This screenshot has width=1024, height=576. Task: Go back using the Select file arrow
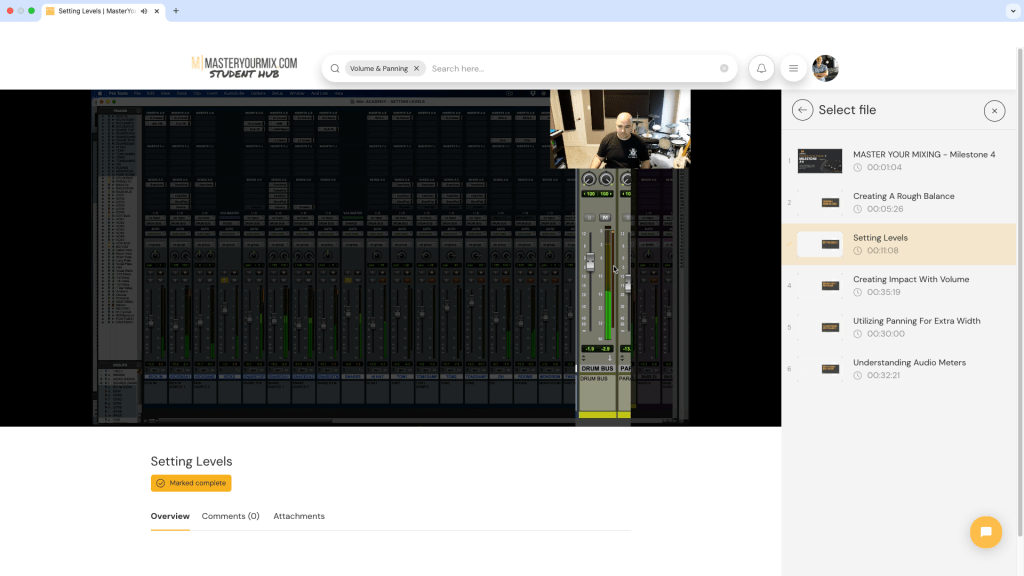click(802, 110)
